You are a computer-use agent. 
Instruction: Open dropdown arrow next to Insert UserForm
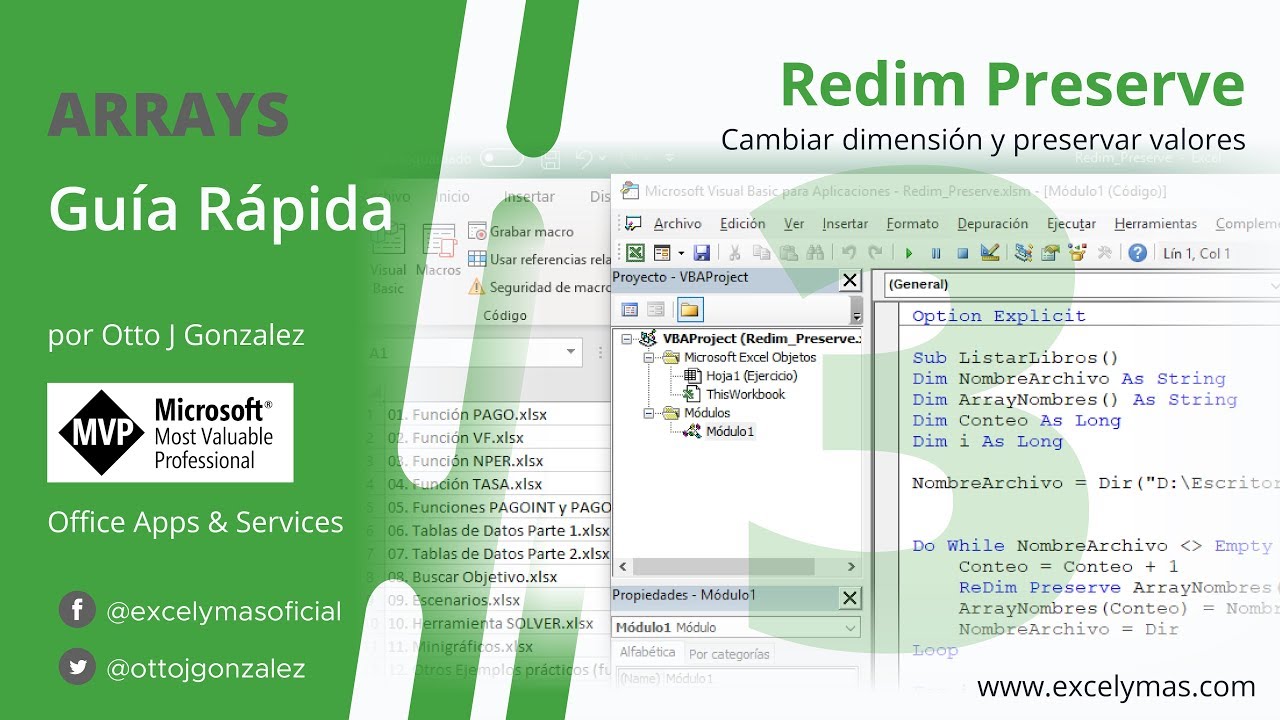point(680,253)
